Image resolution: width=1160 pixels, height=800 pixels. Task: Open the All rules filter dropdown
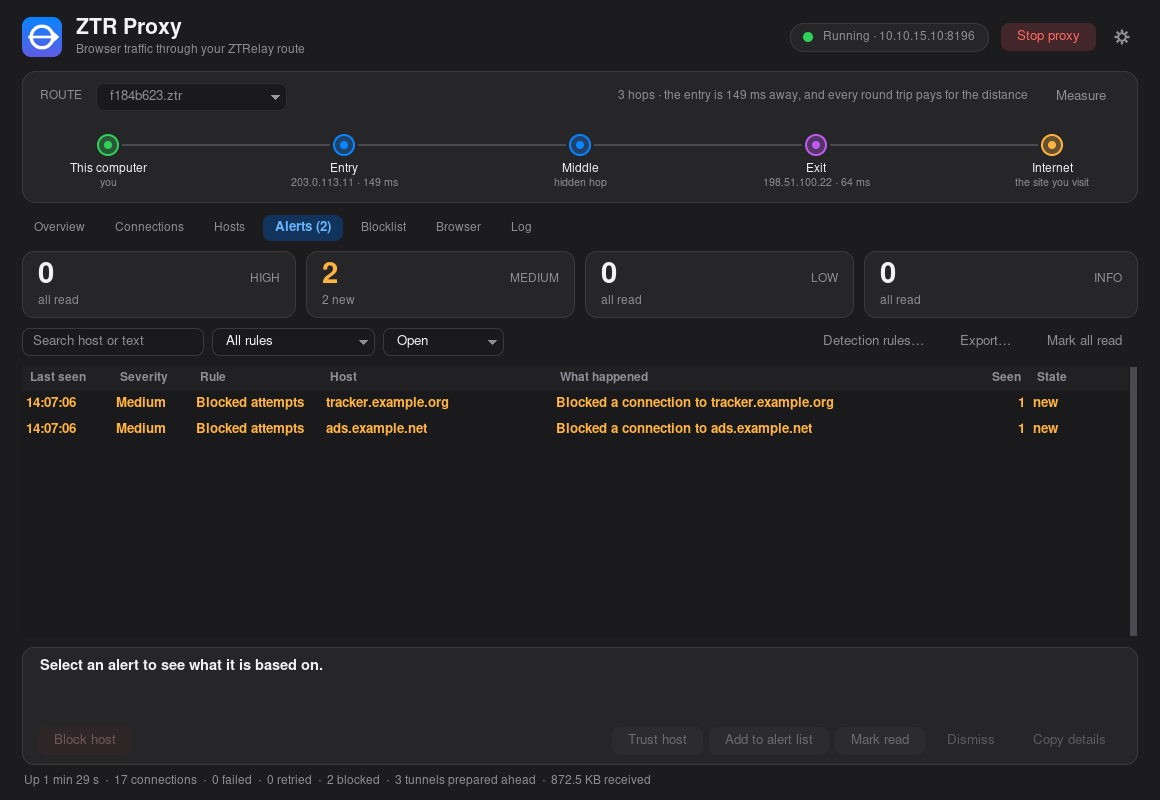click(x=294, y=341)
